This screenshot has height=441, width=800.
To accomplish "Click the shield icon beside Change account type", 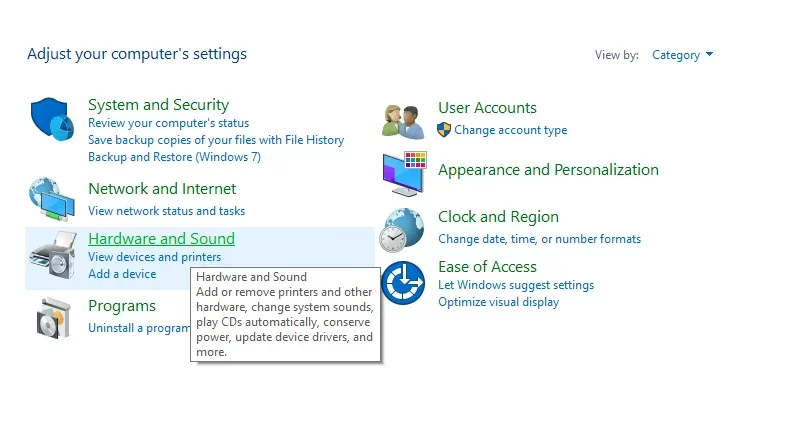I will pyautogui.click(x=444, y=130).
